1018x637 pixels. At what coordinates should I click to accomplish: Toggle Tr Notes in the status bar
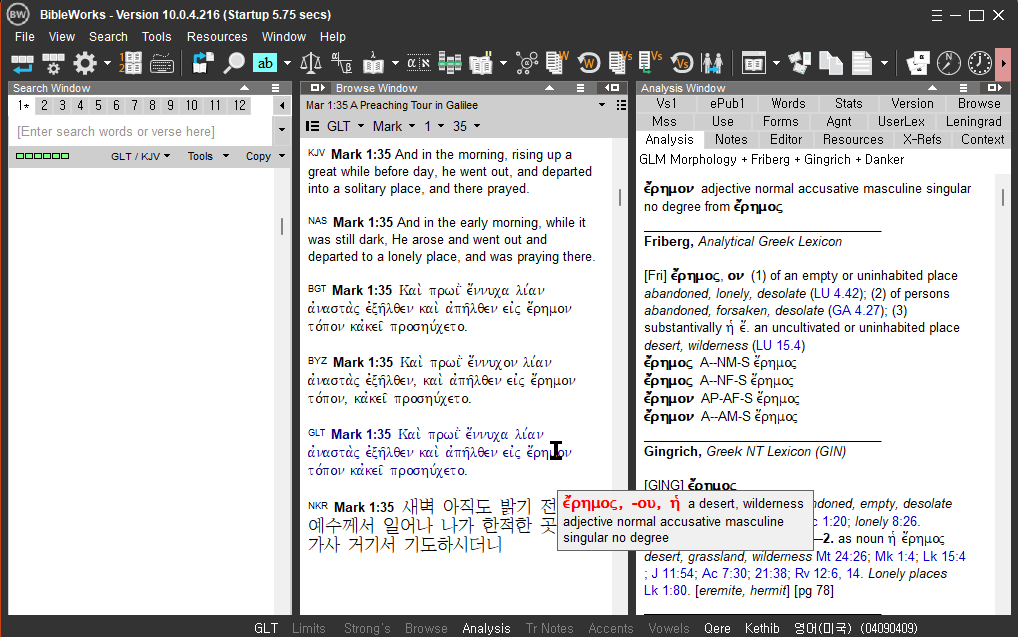coord(549,628)
